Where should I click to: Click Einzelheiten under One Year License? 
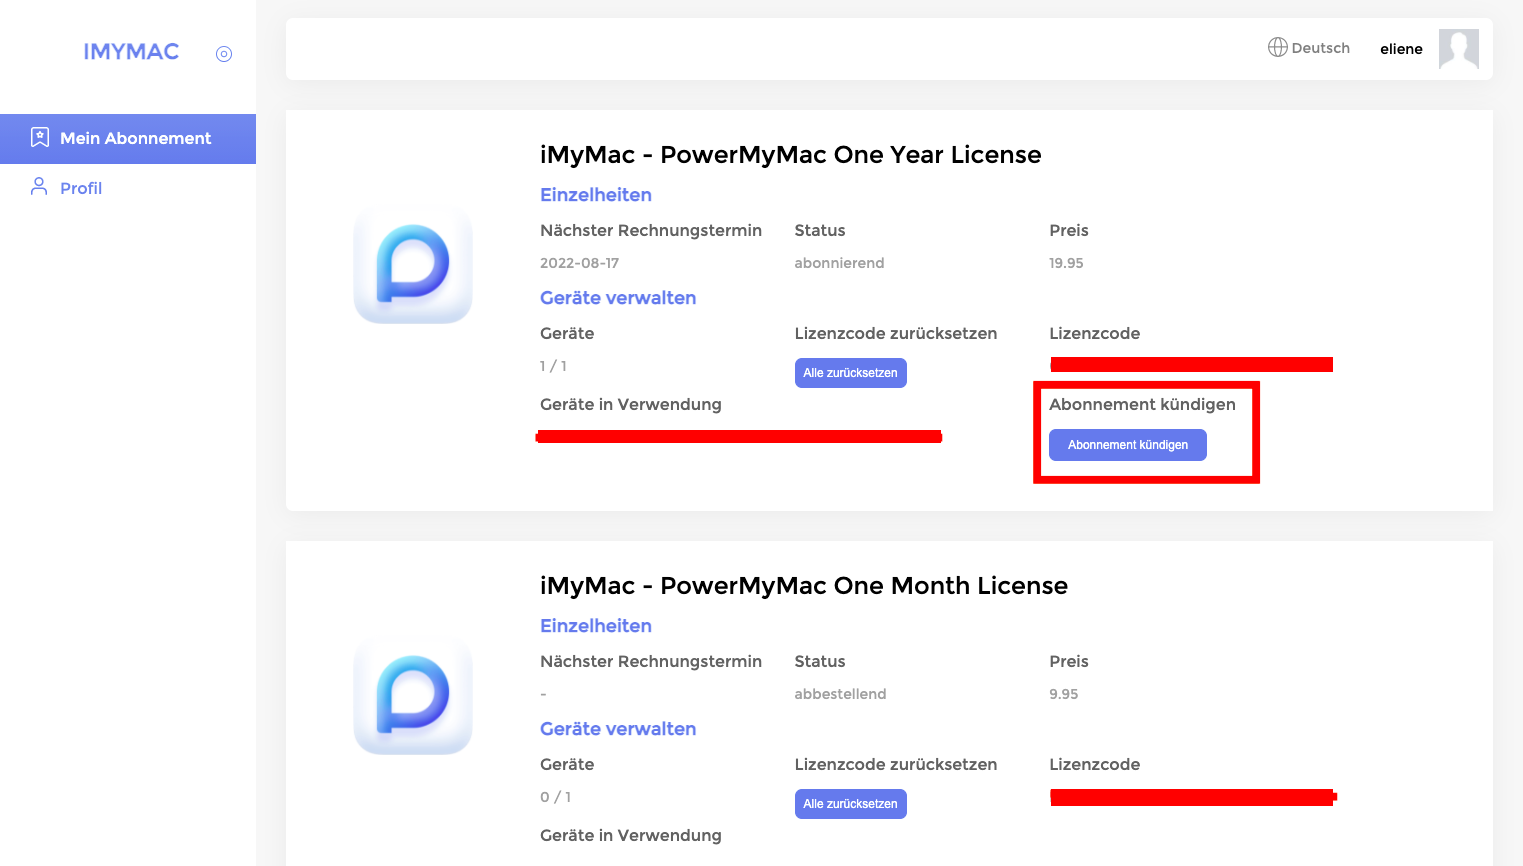pos(596,195)
